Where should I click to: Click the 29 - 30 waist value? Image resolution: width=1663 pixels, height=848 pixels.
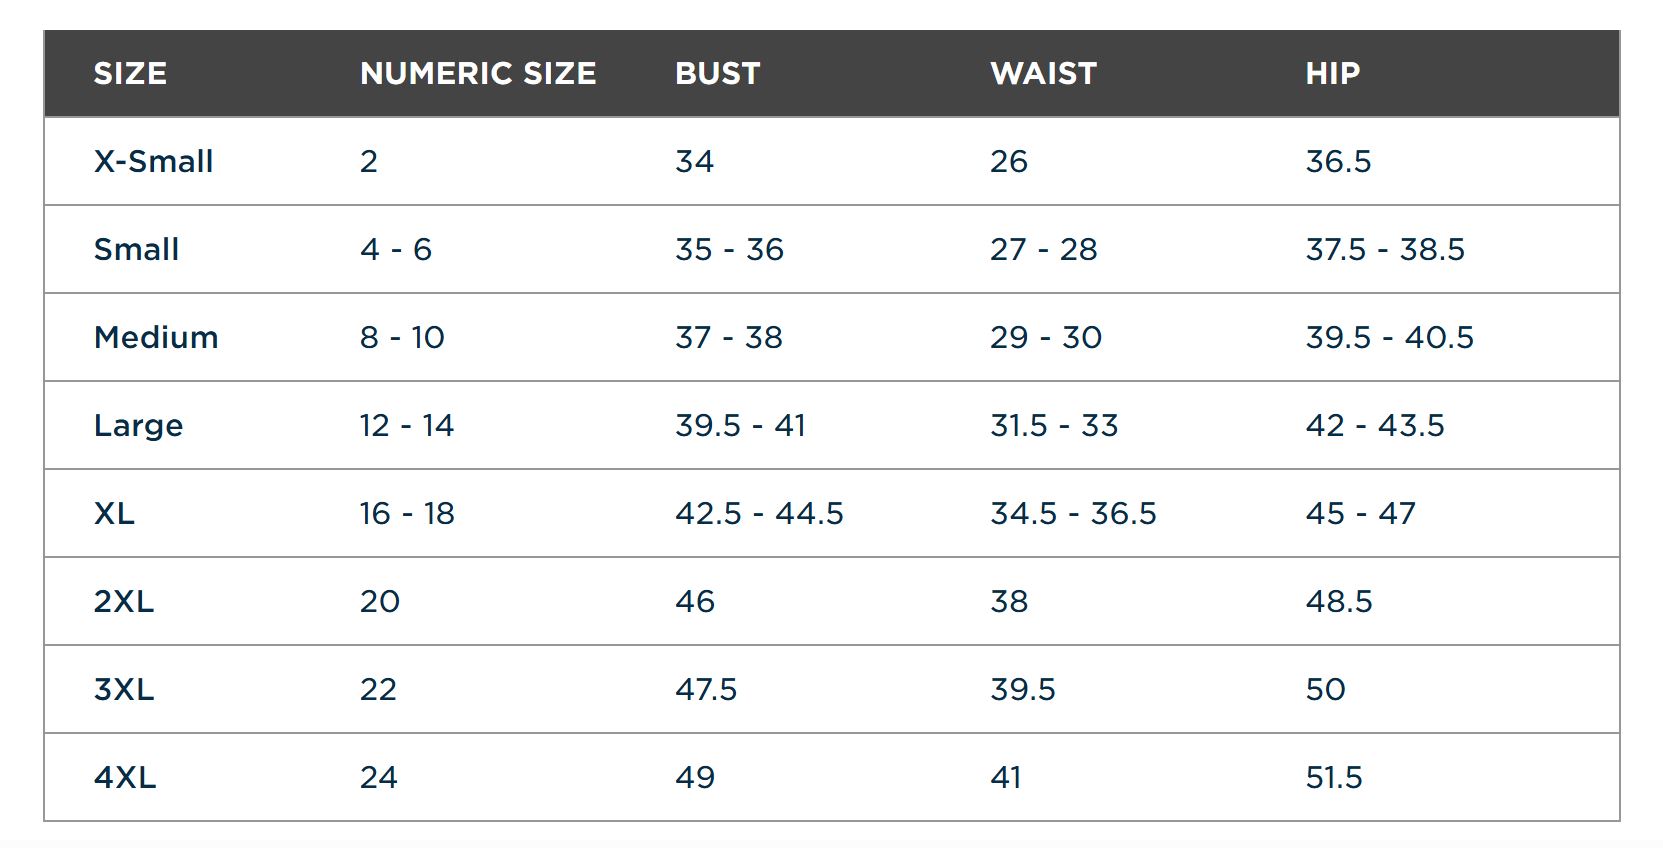coord(1046,338)
